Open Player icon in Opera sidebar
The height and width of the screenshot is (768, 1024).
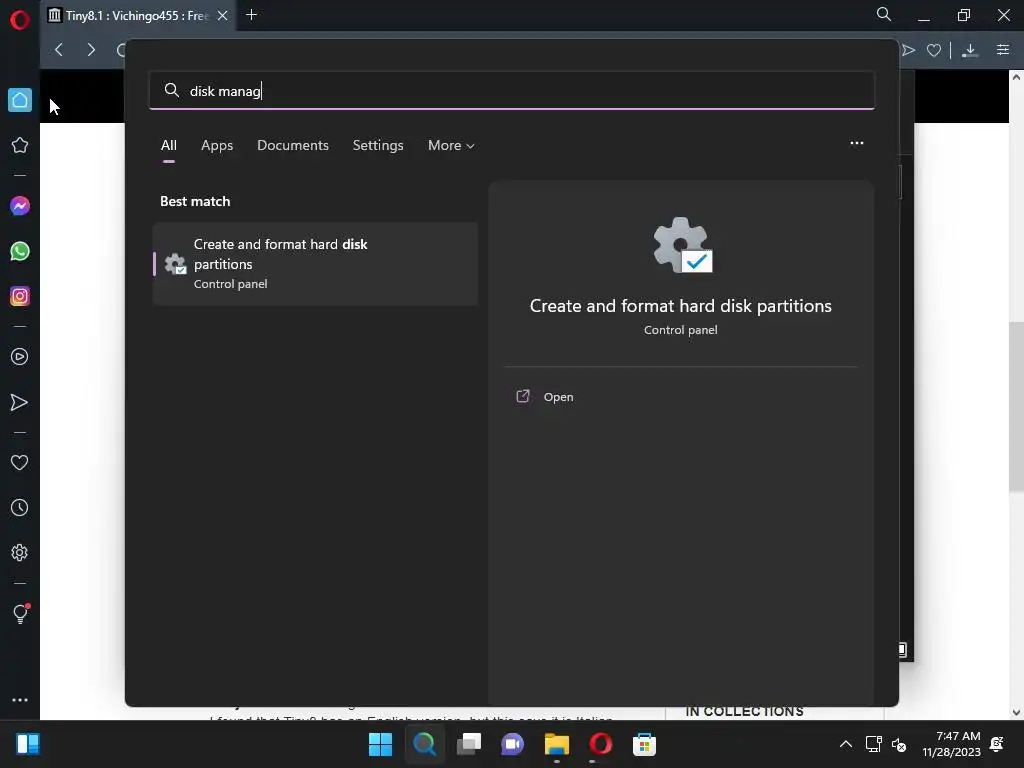coord(20,357)
